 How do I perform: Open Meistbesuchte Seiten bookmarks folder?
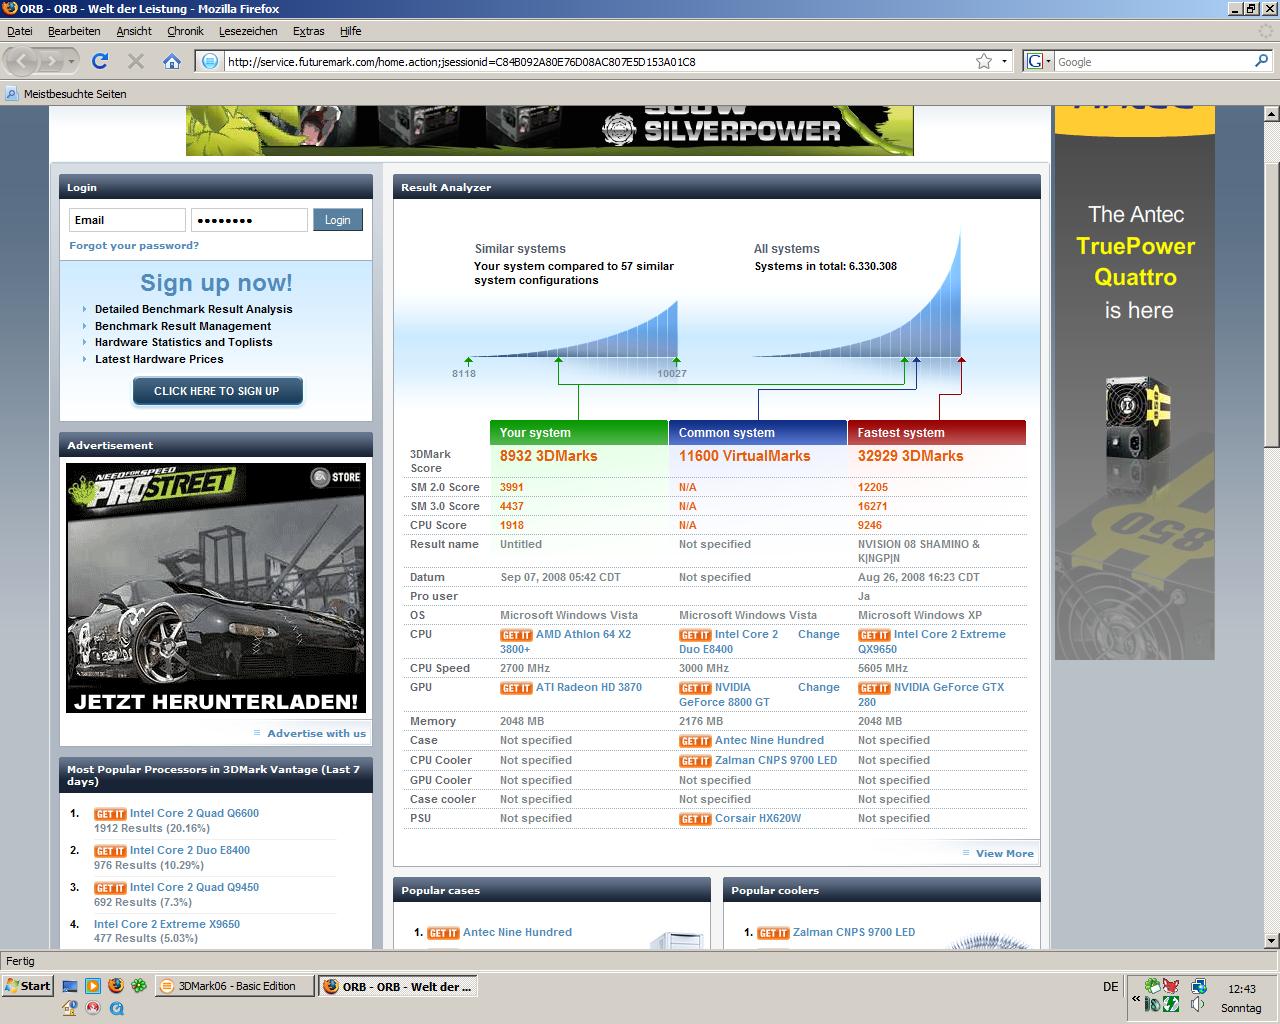(x=66, y=94)
